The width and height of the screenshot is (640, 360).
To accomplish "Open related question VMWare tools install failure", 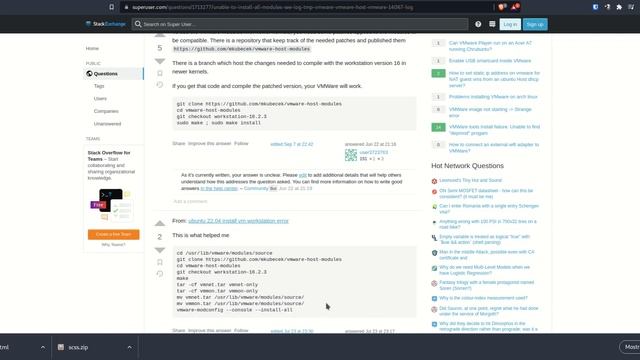I will point(494,130).
